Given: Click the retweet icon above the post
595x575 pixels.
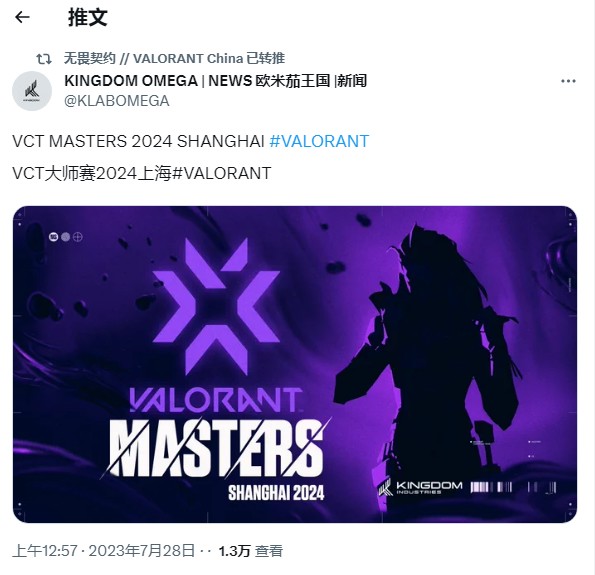Looking at the screenshot, I should click(44, 59).
